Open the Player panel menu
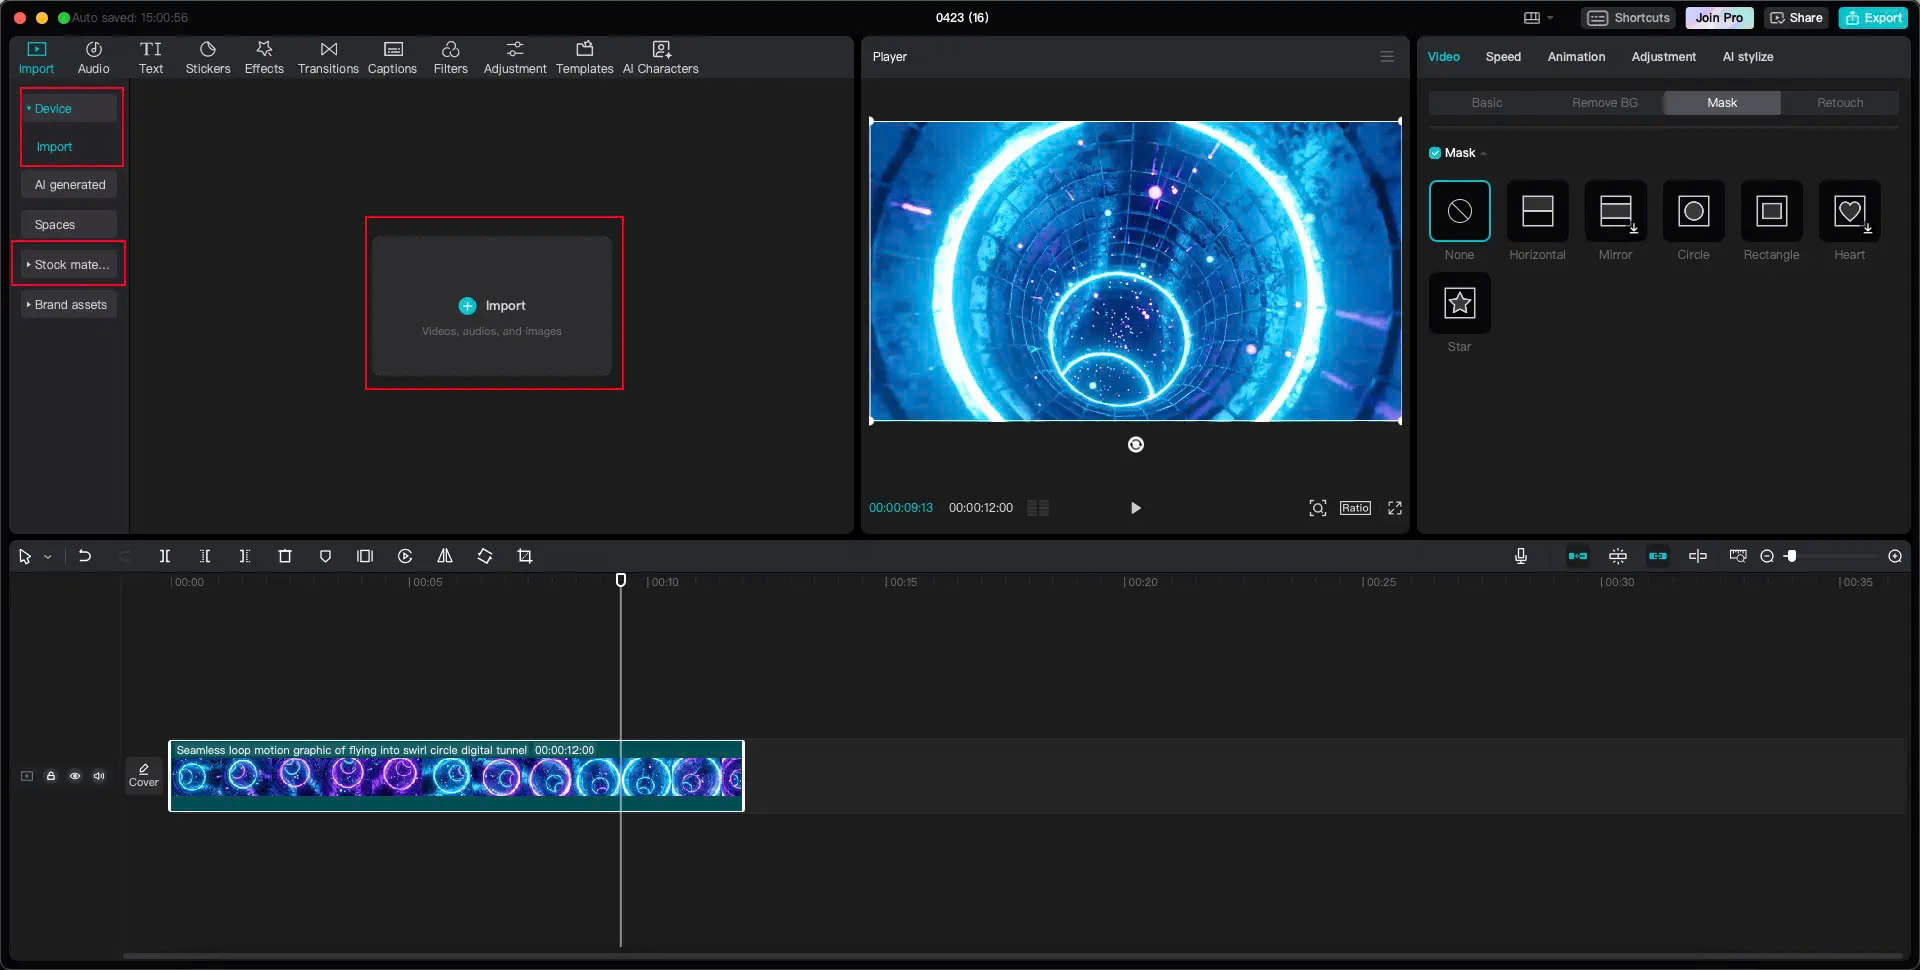The image size is (1920, 970). pos(1387,57)
